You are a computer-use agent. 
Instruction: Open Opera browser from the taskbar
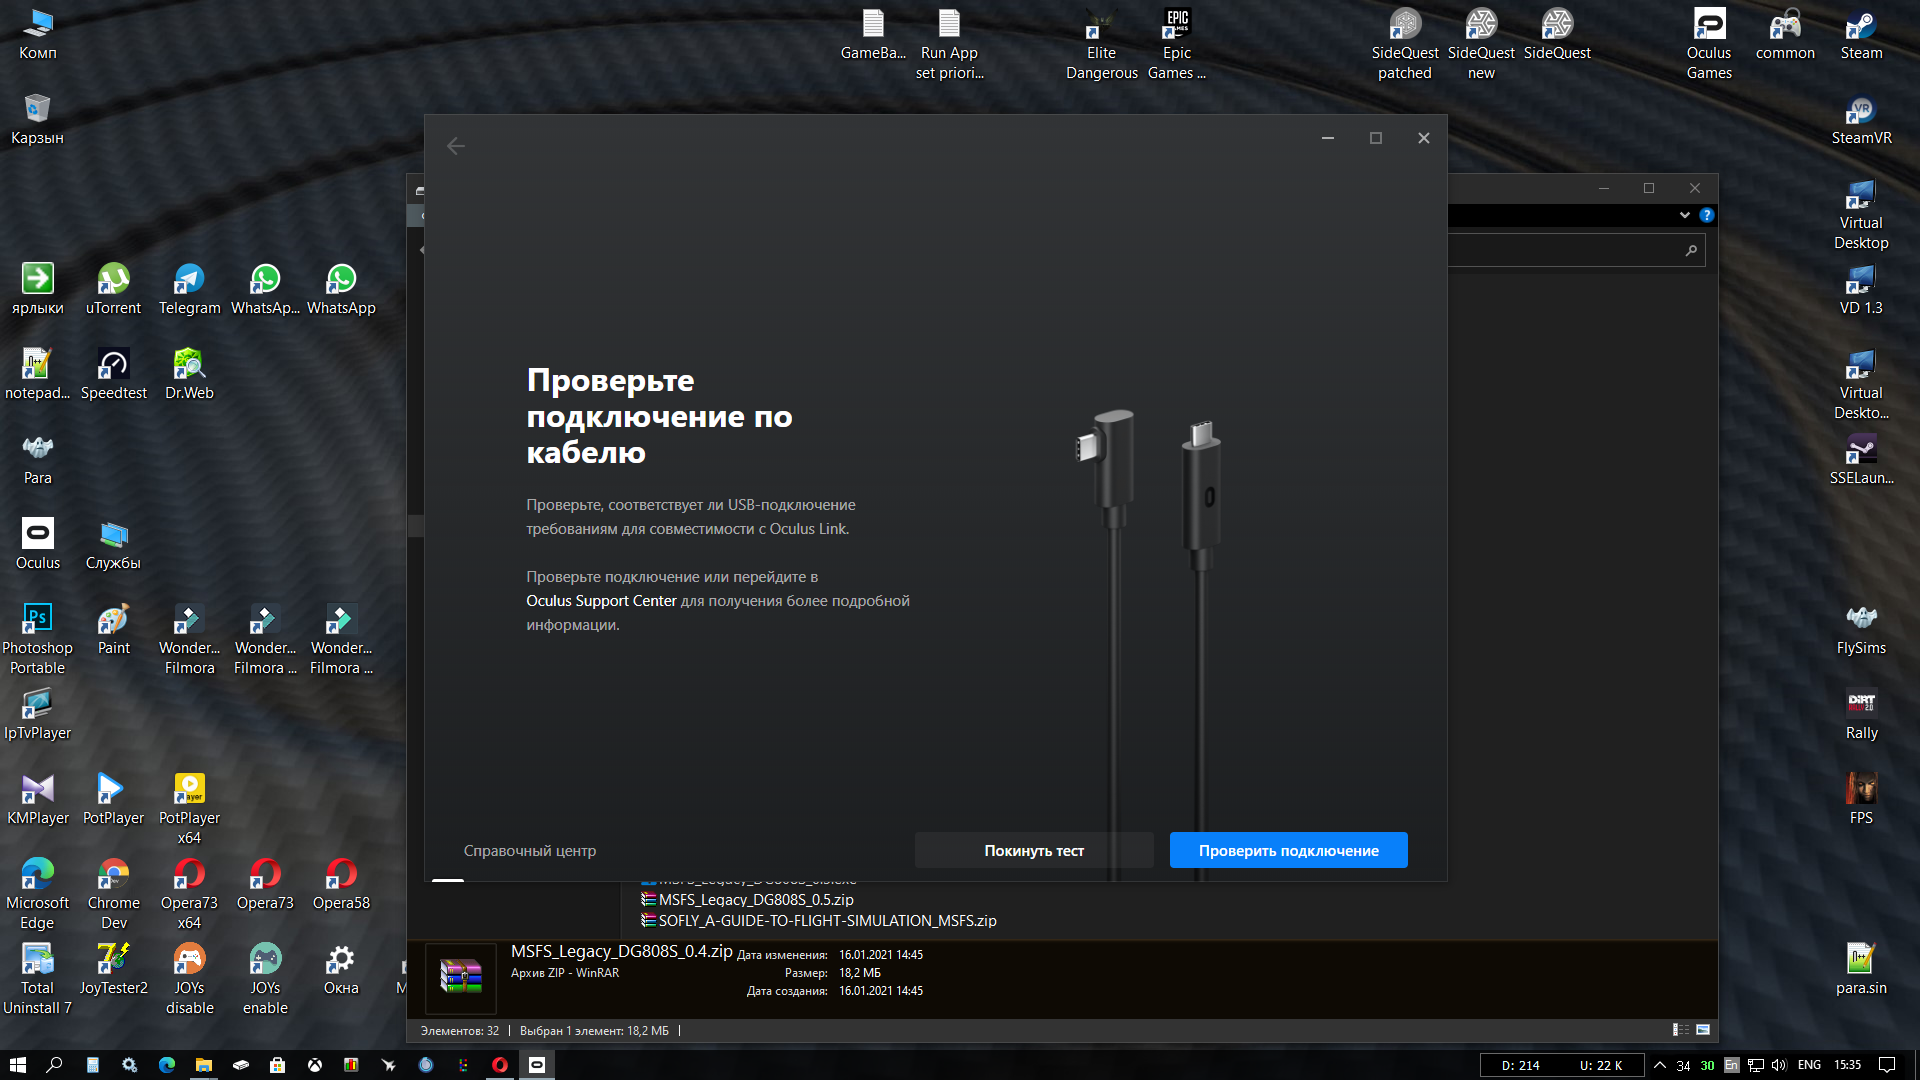point(500,1065)
